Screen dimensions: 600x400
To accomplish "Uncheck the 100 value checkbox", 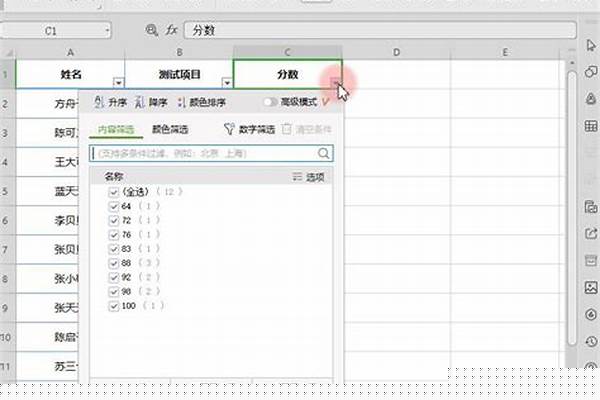I will [x=114, y=306].
